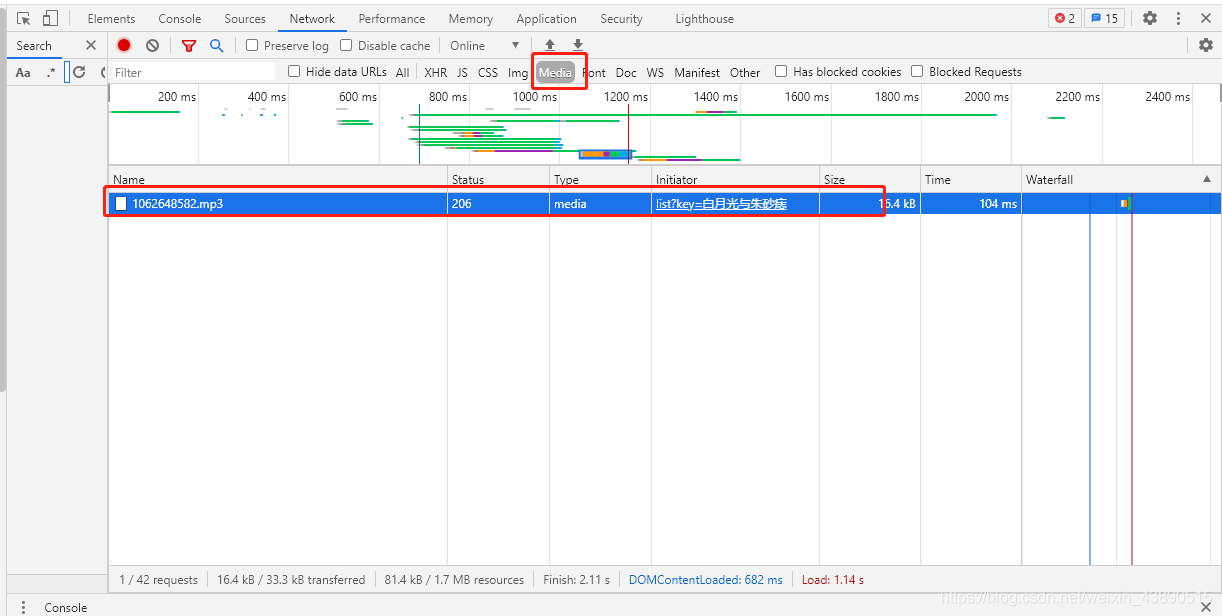1222x616 pixels.
Task: Toggle the device toolbar icon
Action: (50, 18)
